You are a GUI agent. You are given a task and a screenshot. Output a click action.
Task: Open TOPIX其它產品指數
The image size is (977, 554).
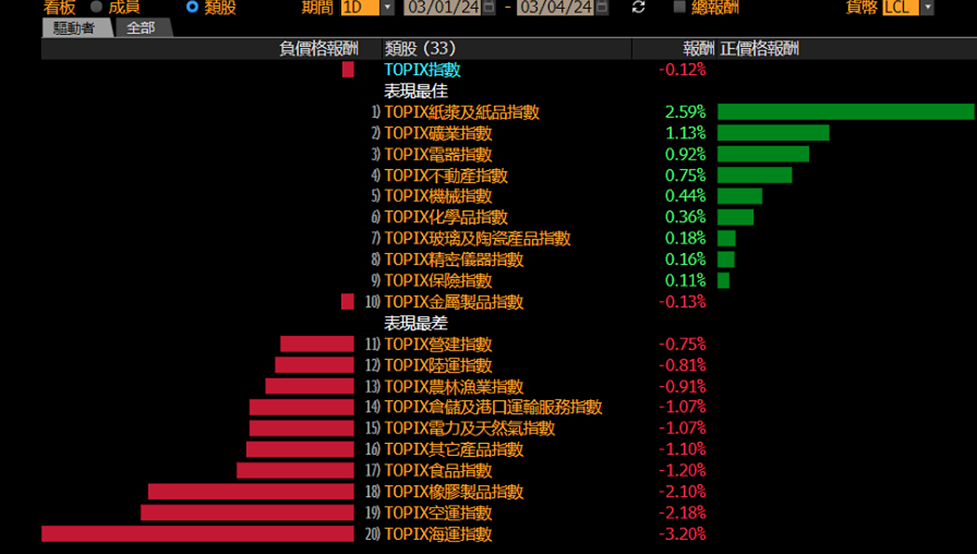(x=454, y=449)
